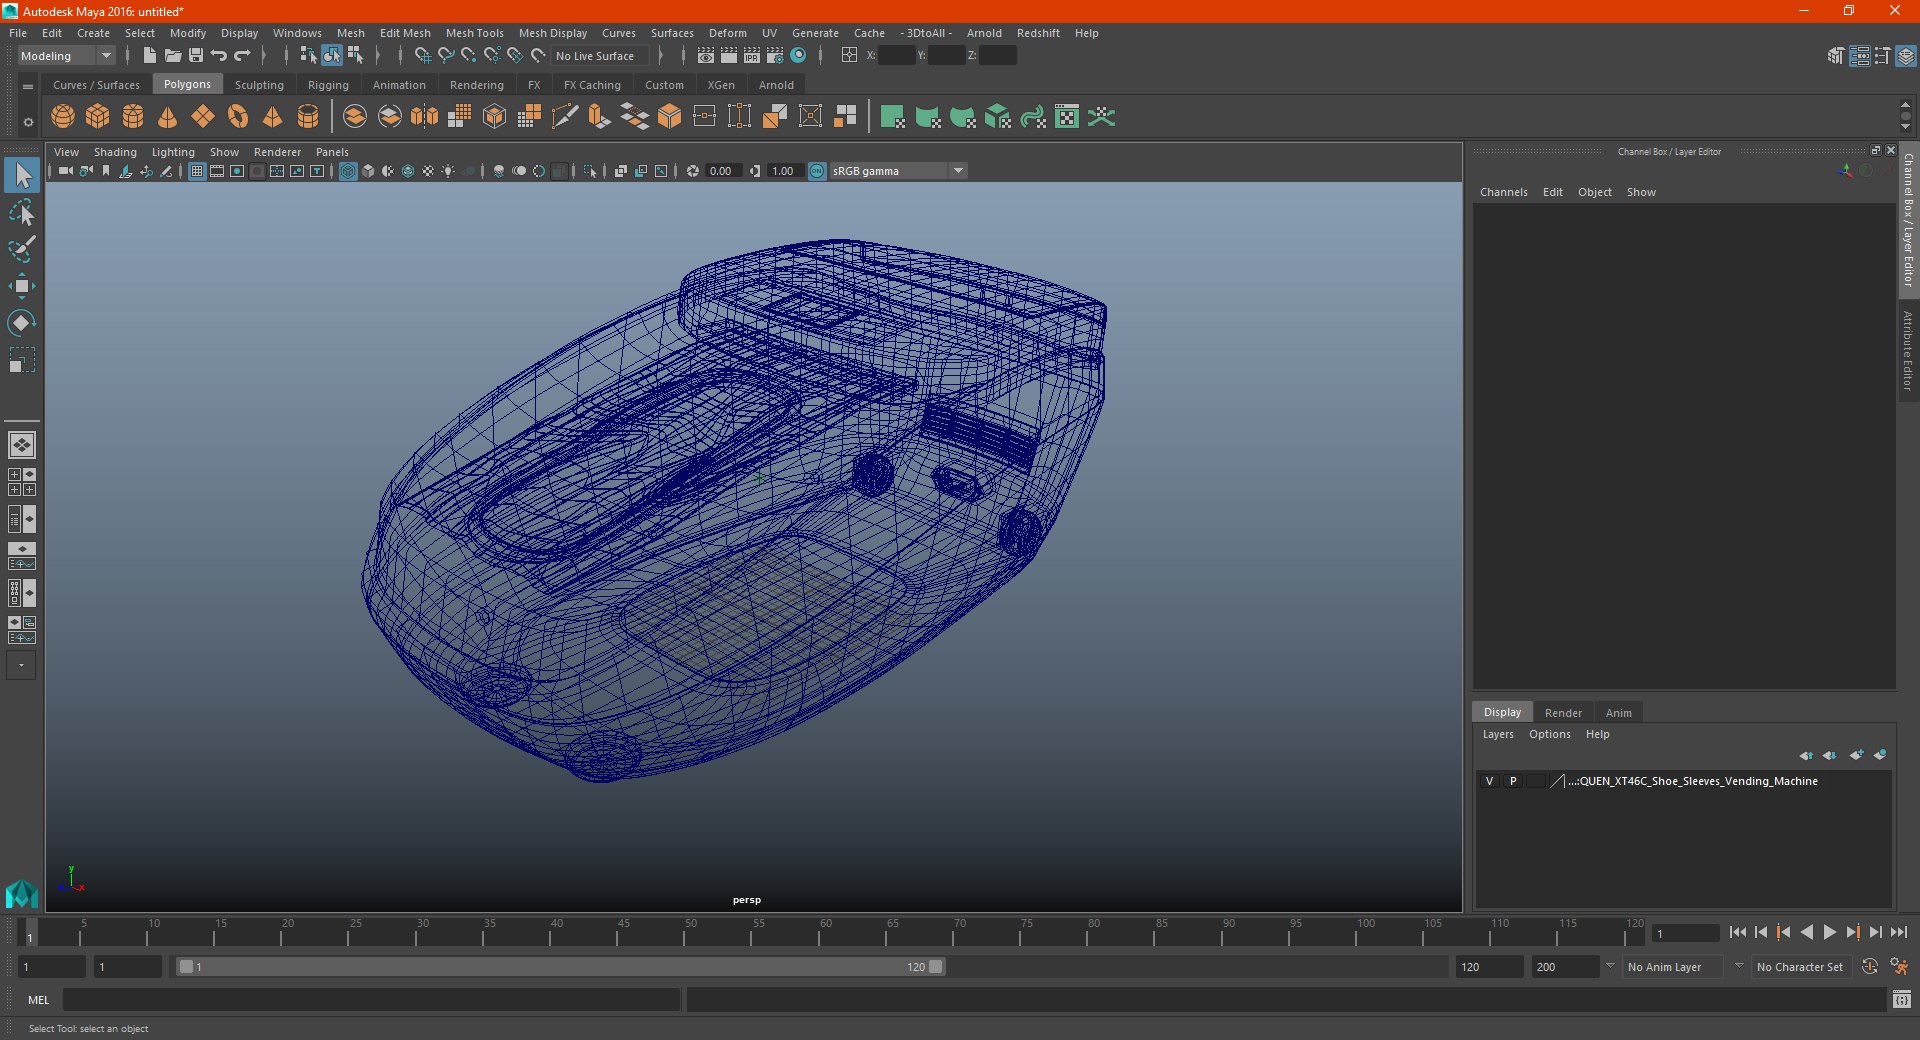Toggle smooth shade all in viewport
This screenshot has height=1040, width=1920.
pyautogui.click(x=368, y=171)
